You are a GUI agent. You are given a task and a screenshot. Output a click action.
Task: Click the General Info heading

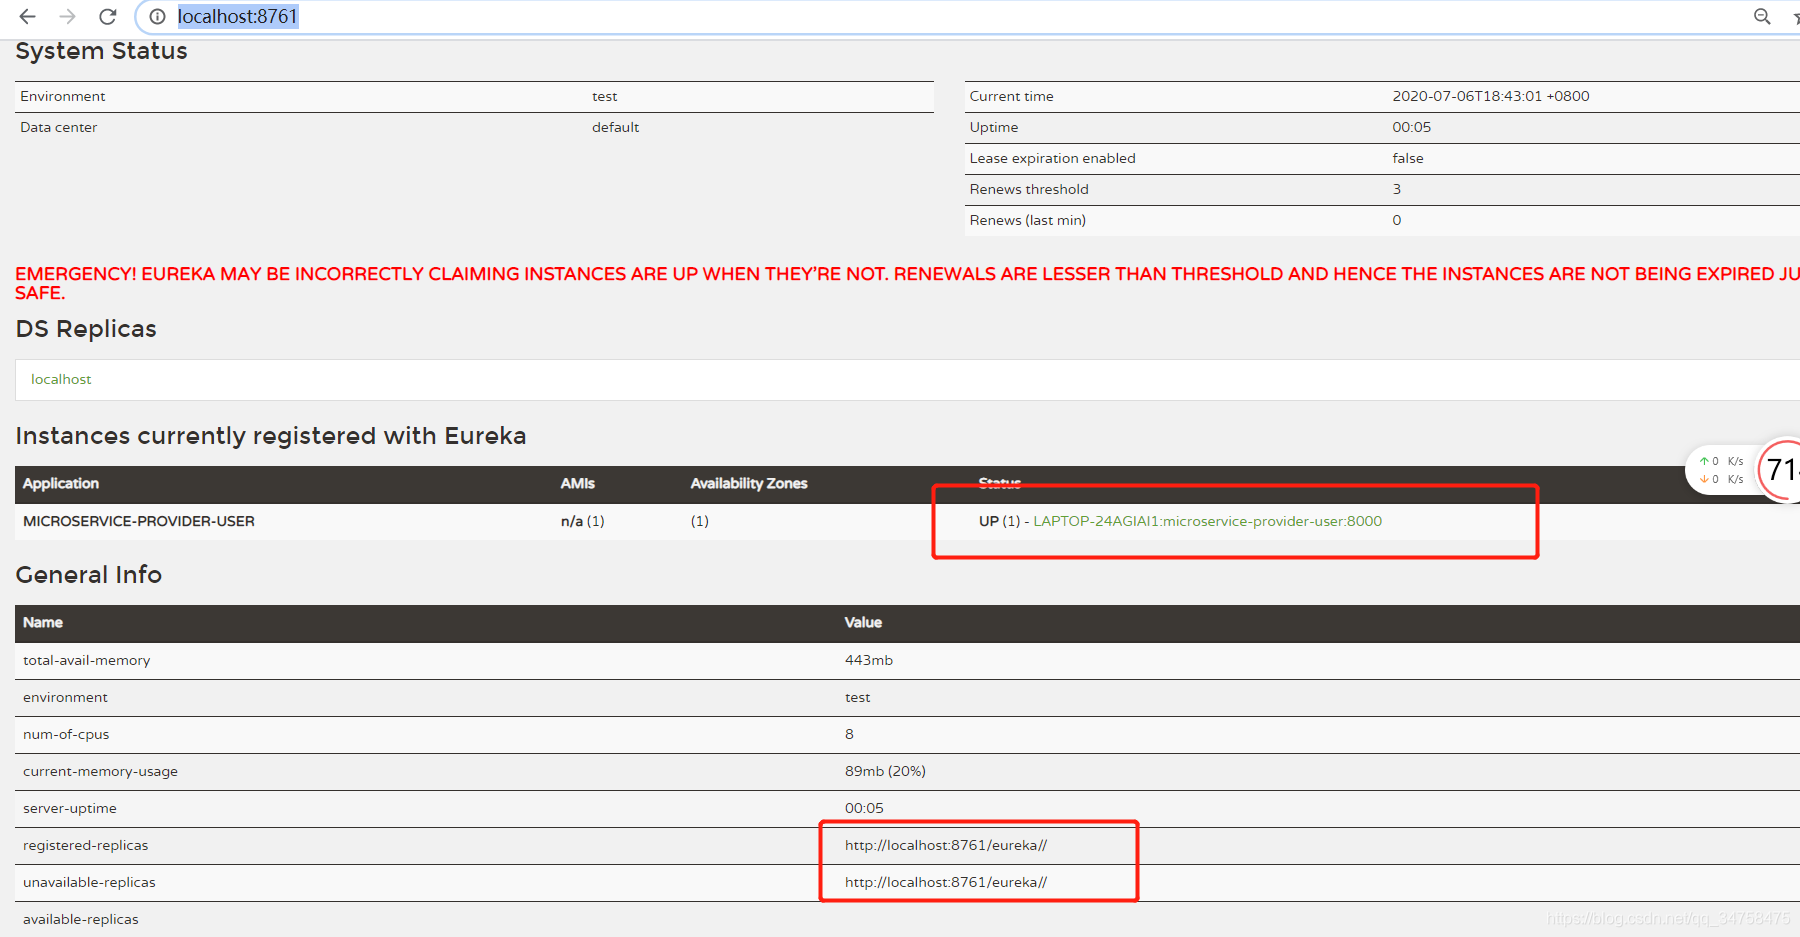coord(89,575)
